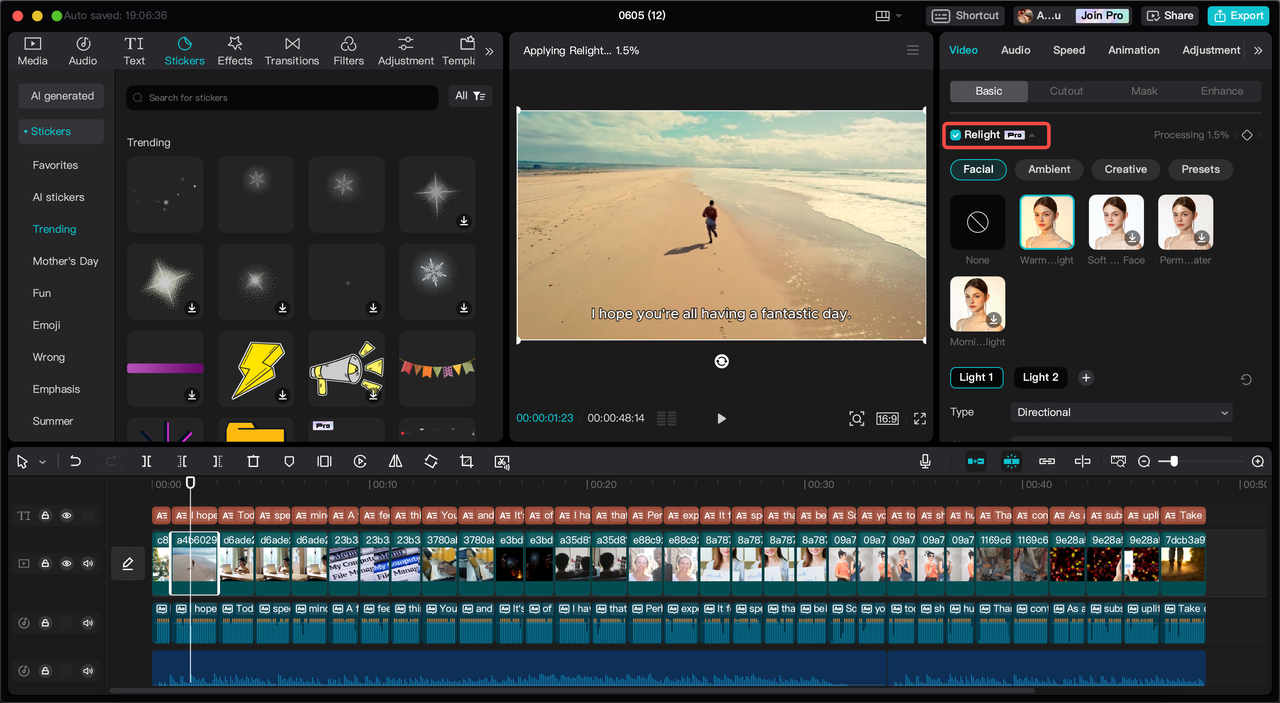Open the All sticker filter dropdown
Screen dimensions: 1280x703
point(469,96)
